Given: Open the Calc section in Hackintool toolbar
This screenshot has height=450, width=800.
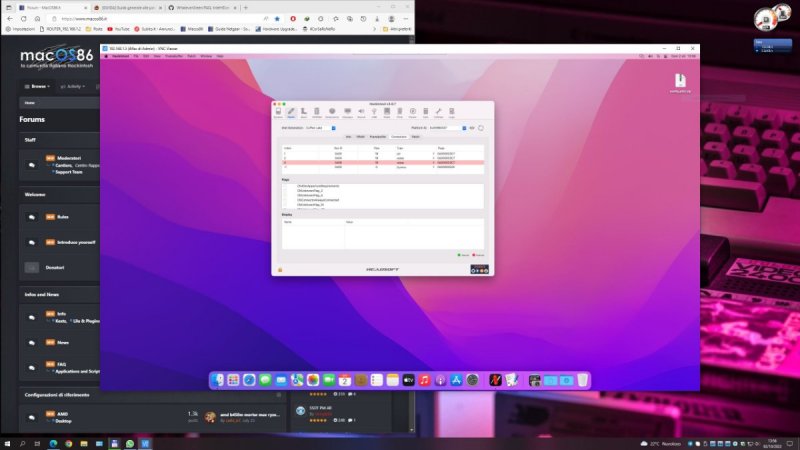Looking at the screenshot, I should [426, 113].
